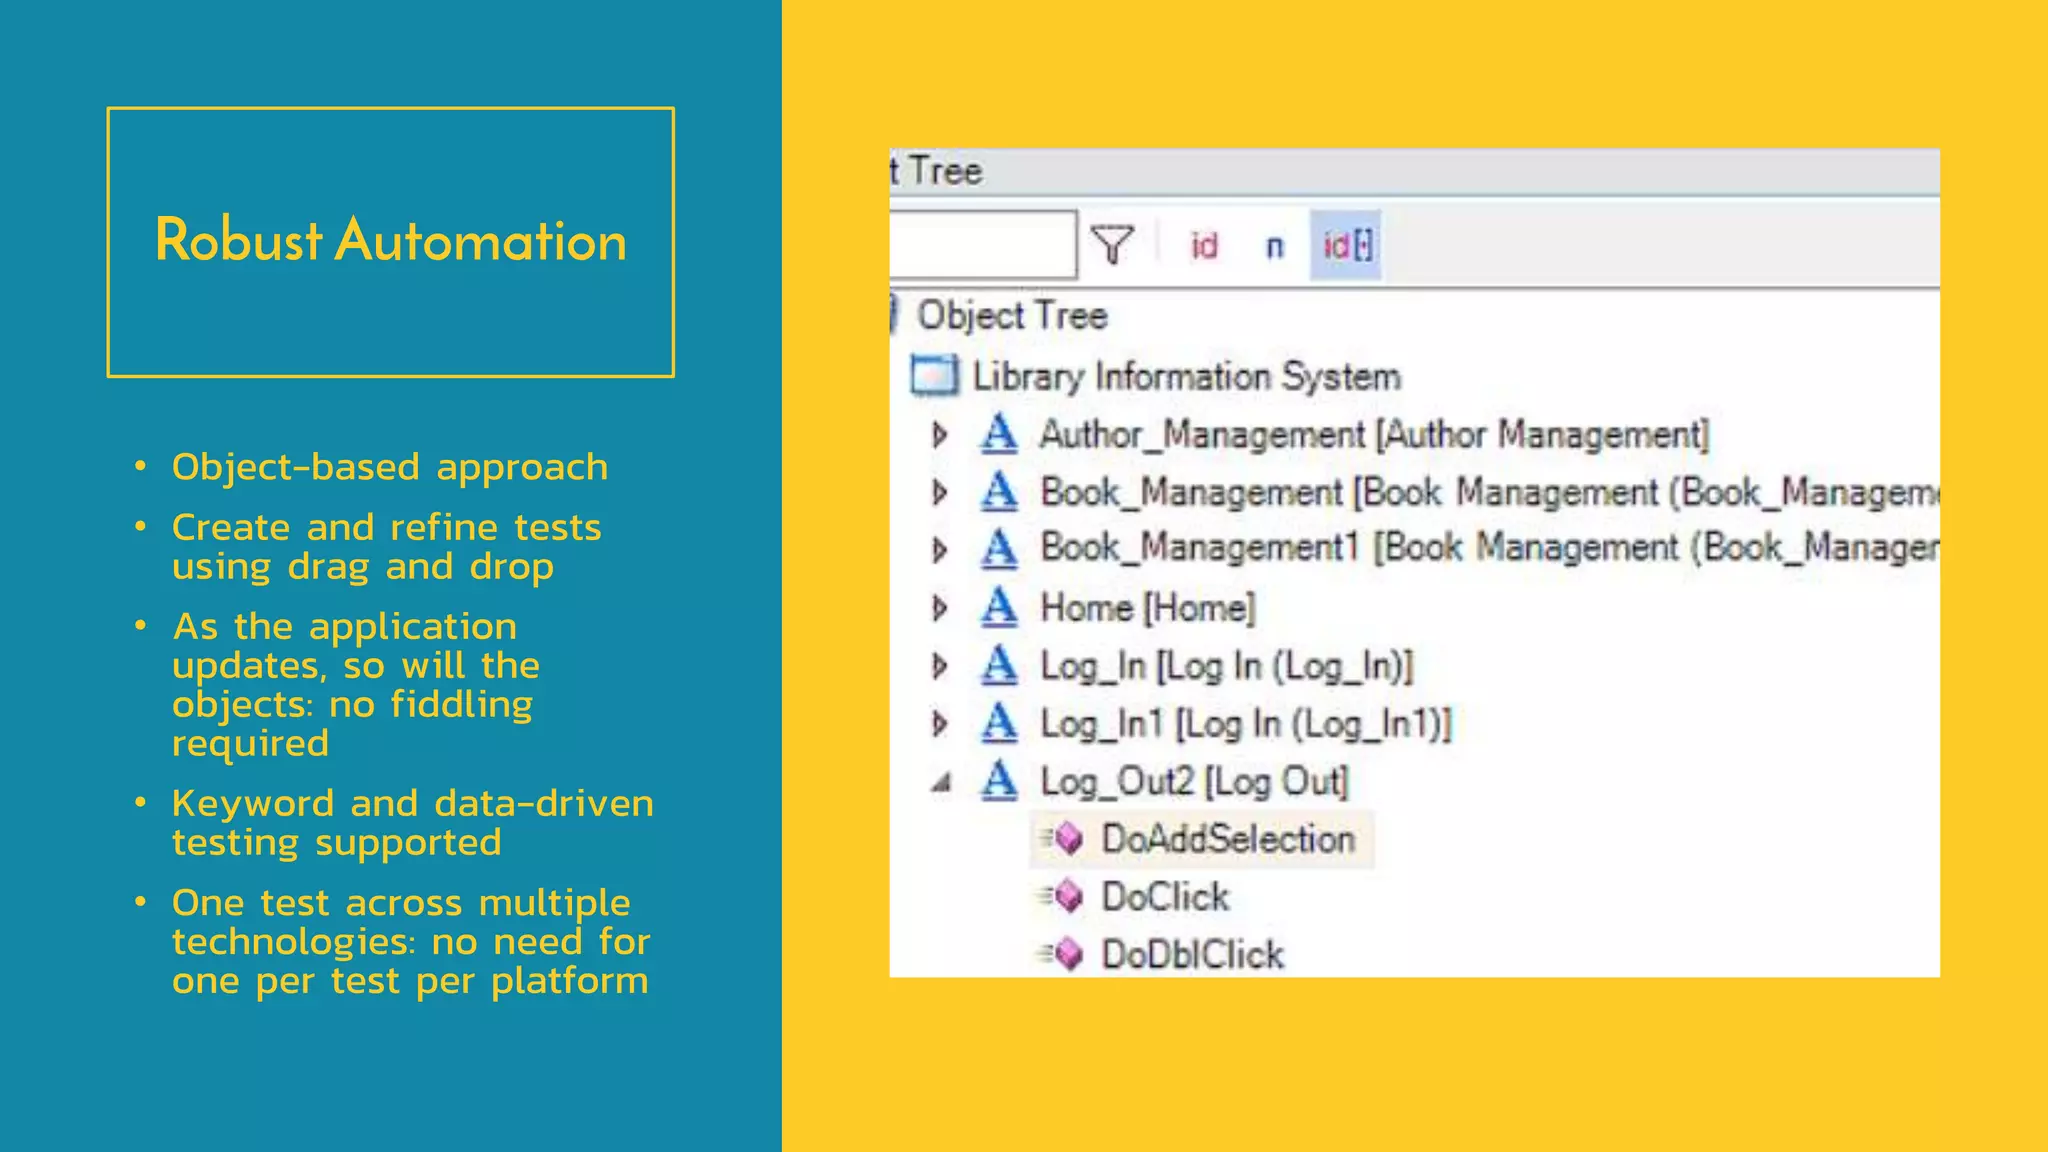Screen dimensions: 2048x1152
Task: Click the 'One test across multiple technologies' bullet
Action: 410,941
